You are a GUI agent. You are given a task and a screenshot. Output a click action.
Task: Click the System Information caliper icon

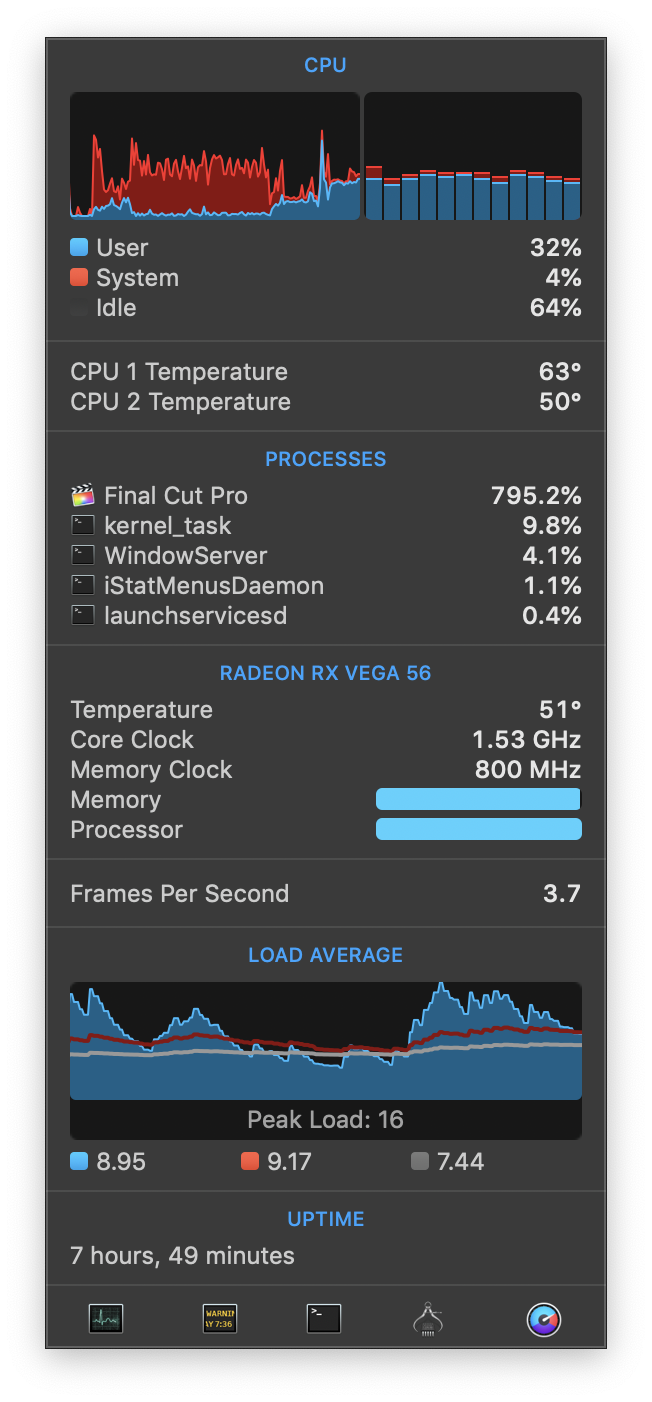[428, 1320]
